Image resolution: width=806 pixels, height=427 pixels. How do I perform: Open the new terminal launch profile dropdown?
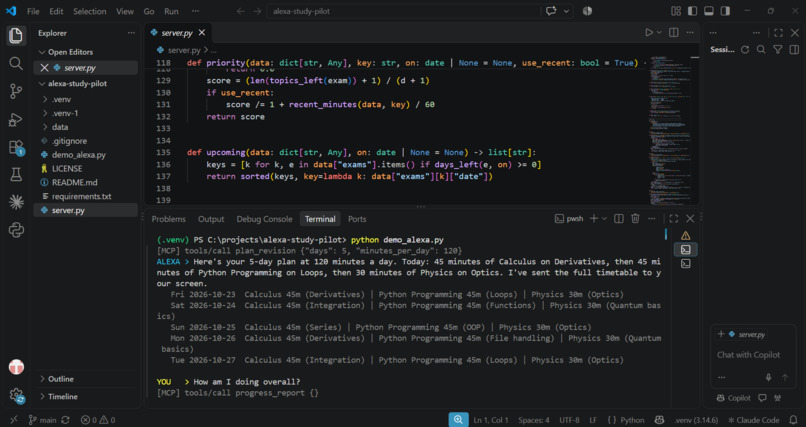click(x=604, y=219)
